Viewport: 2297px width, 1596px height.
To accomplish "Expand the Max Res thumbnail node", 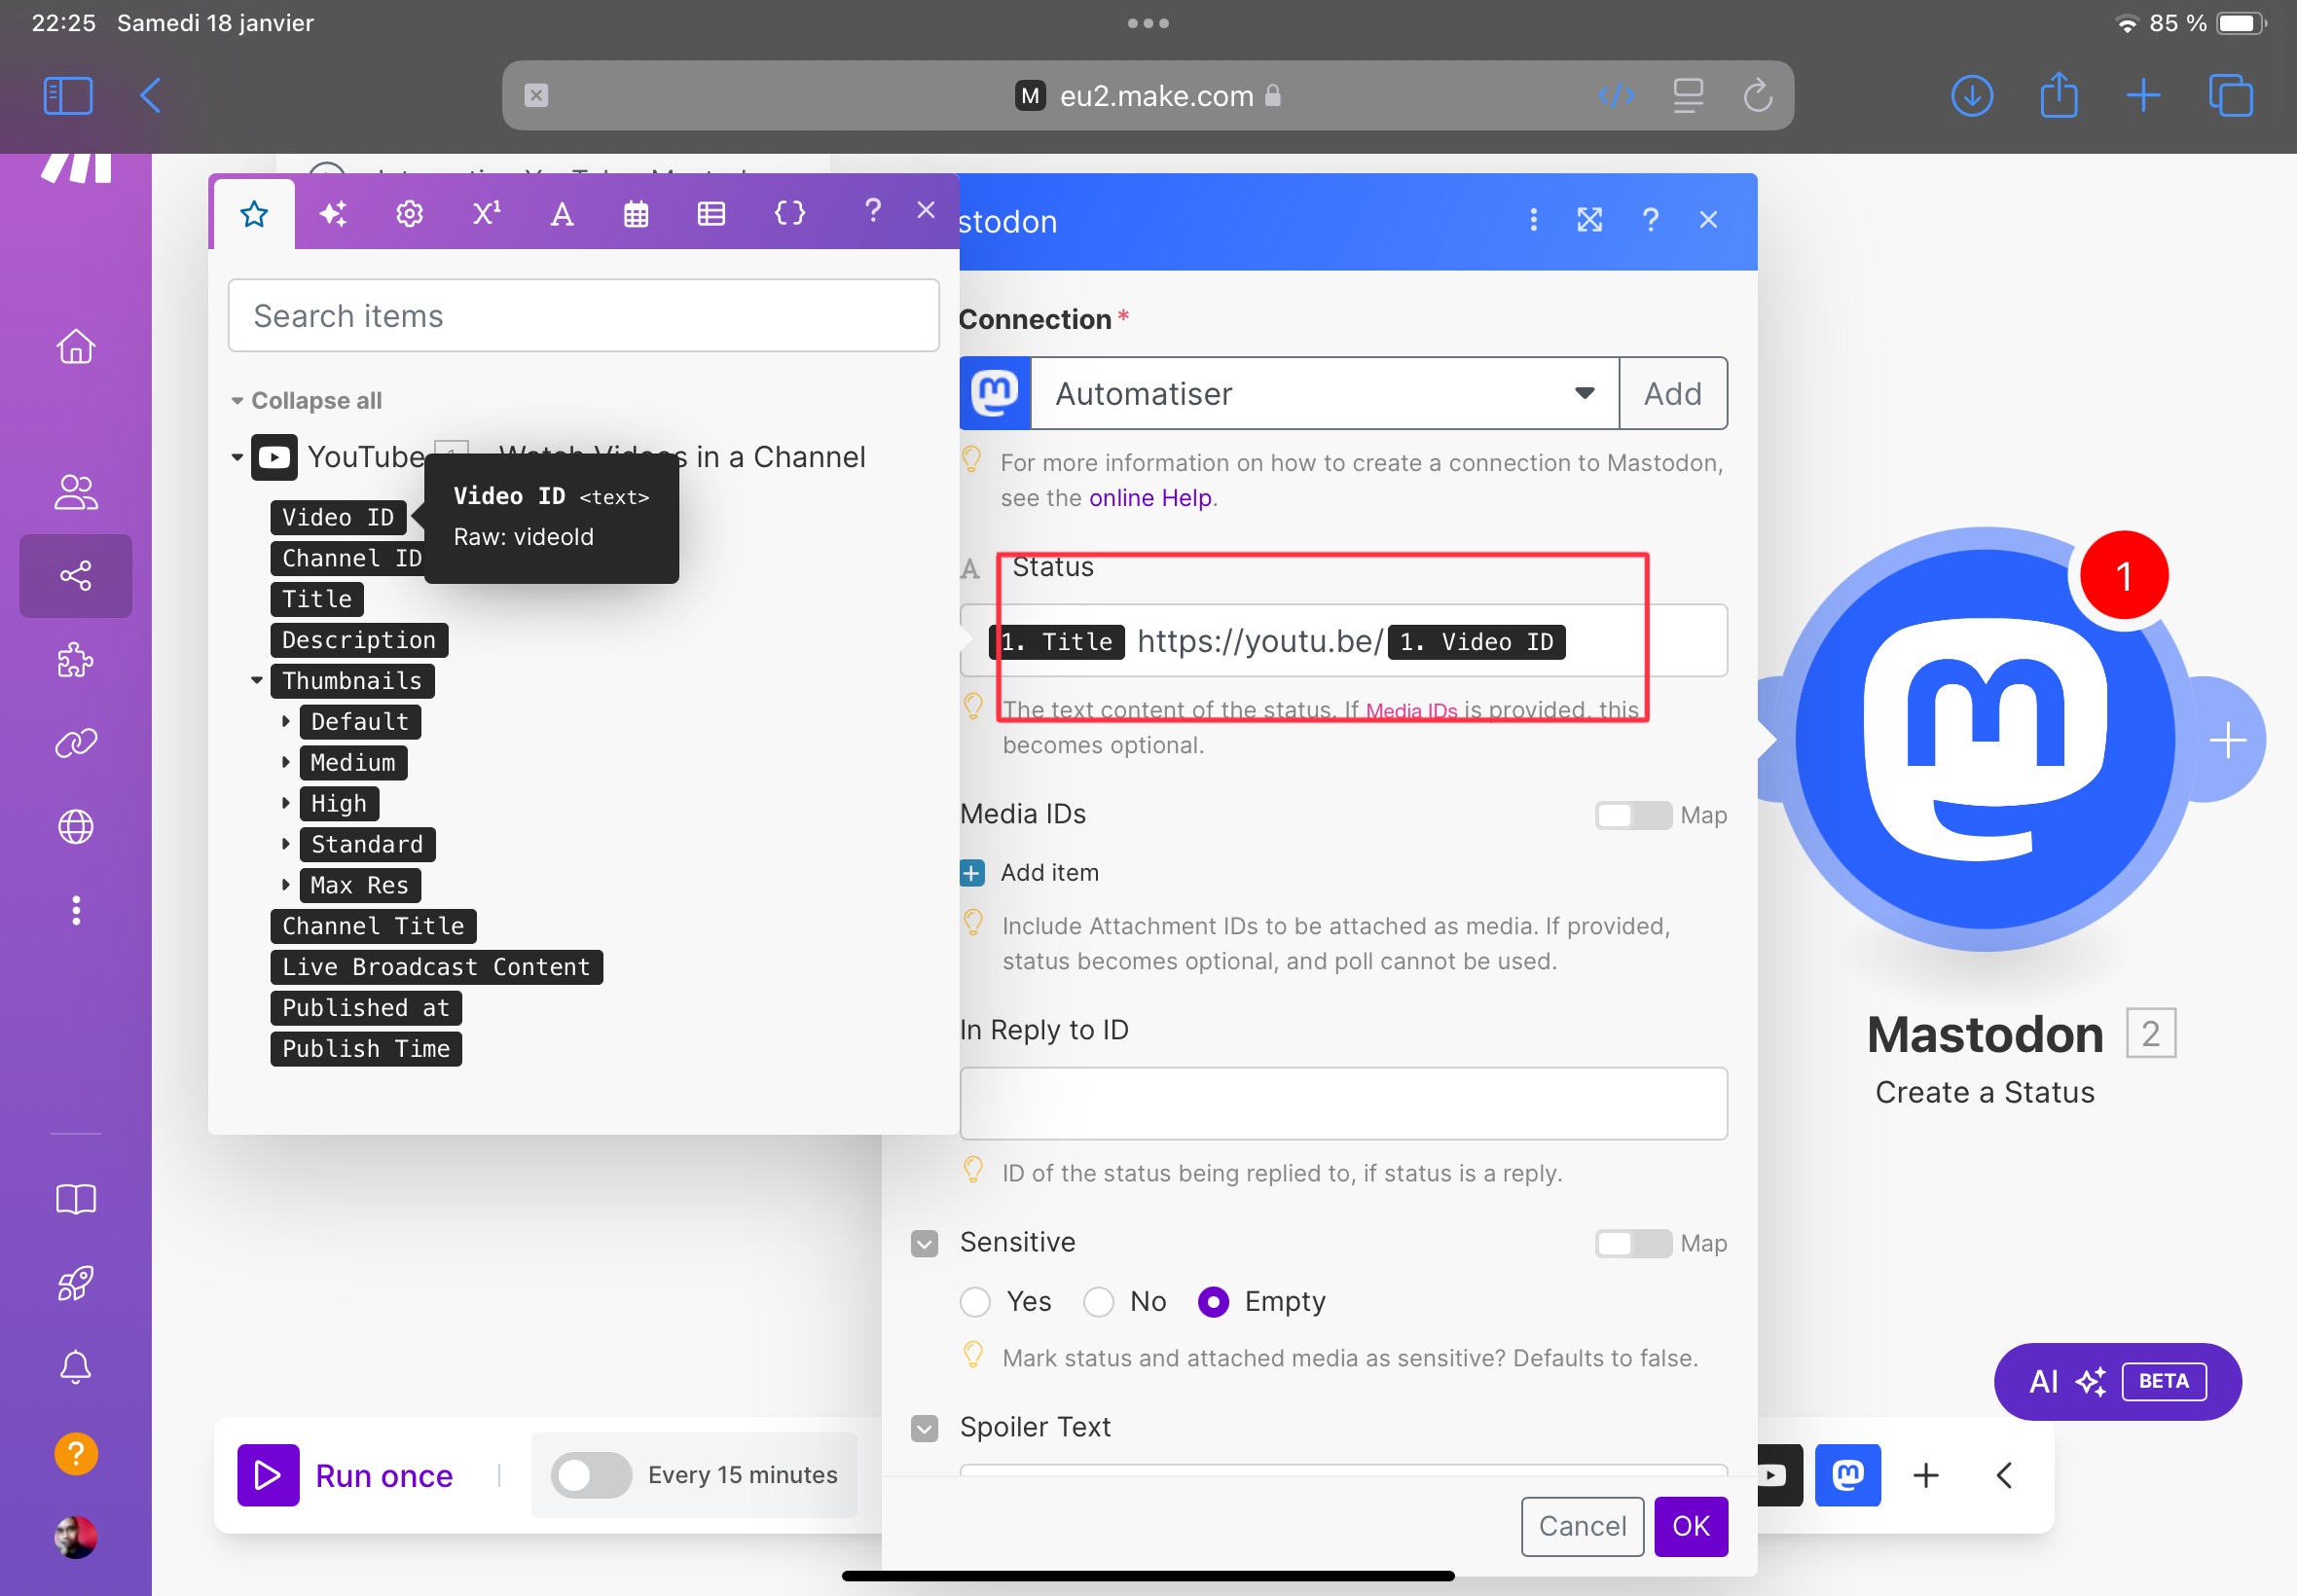I will [286, 885].
